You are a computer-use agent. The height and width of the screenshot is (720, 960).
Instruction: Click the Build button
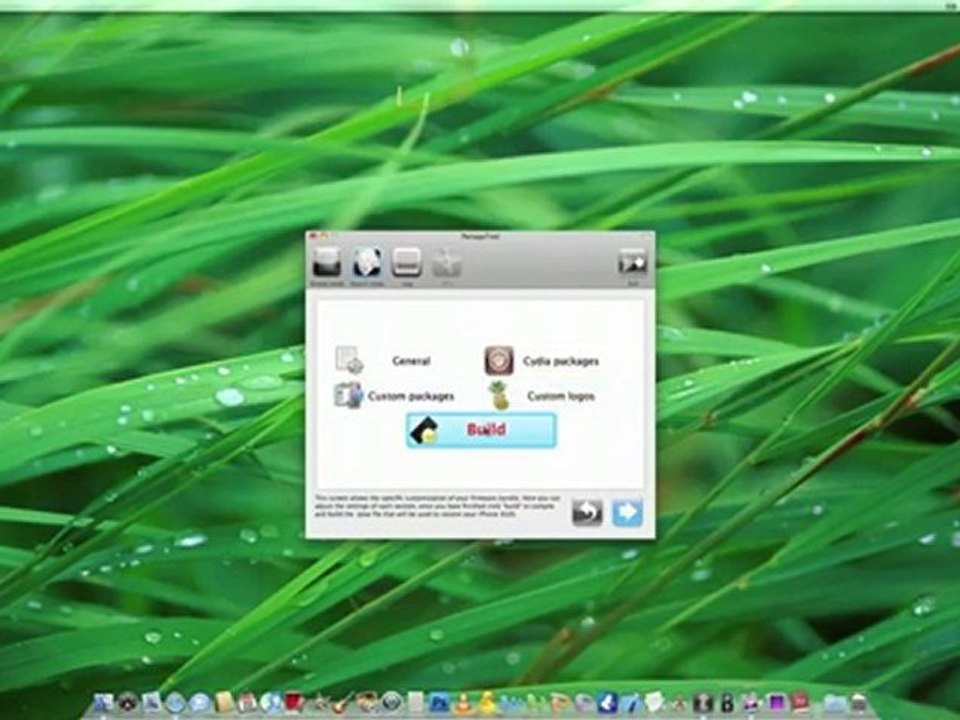coord(481,430)
